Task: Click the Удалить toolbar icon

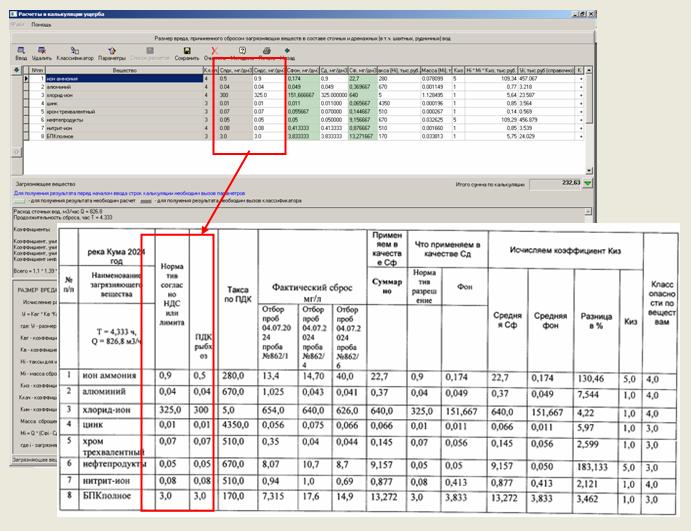Action: pyautogui.click(x=41, y=52)
